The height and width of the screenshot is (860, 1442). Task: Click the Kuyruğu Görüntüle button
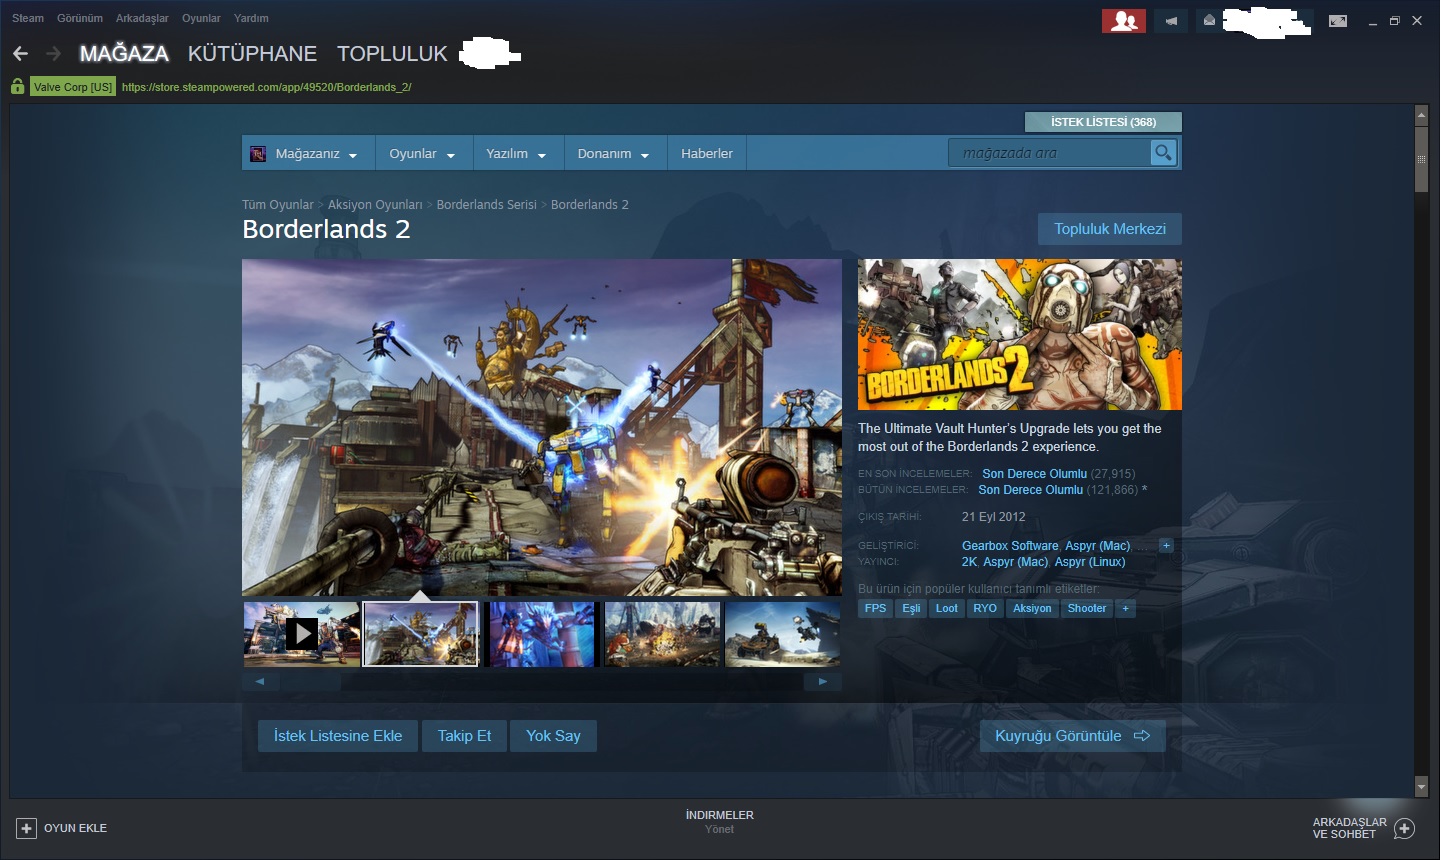[1072, 736]
